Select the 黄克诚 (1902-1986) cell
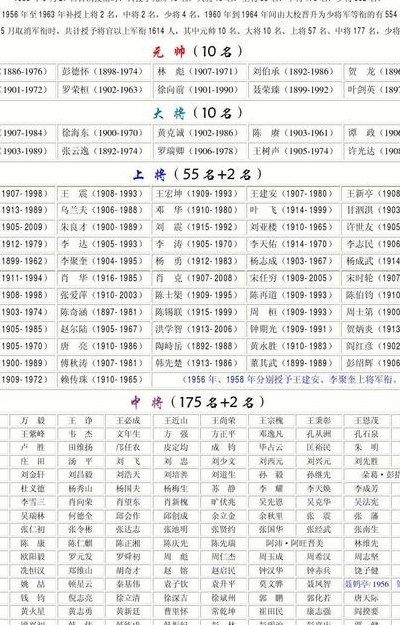 click(x=200, y=133)
